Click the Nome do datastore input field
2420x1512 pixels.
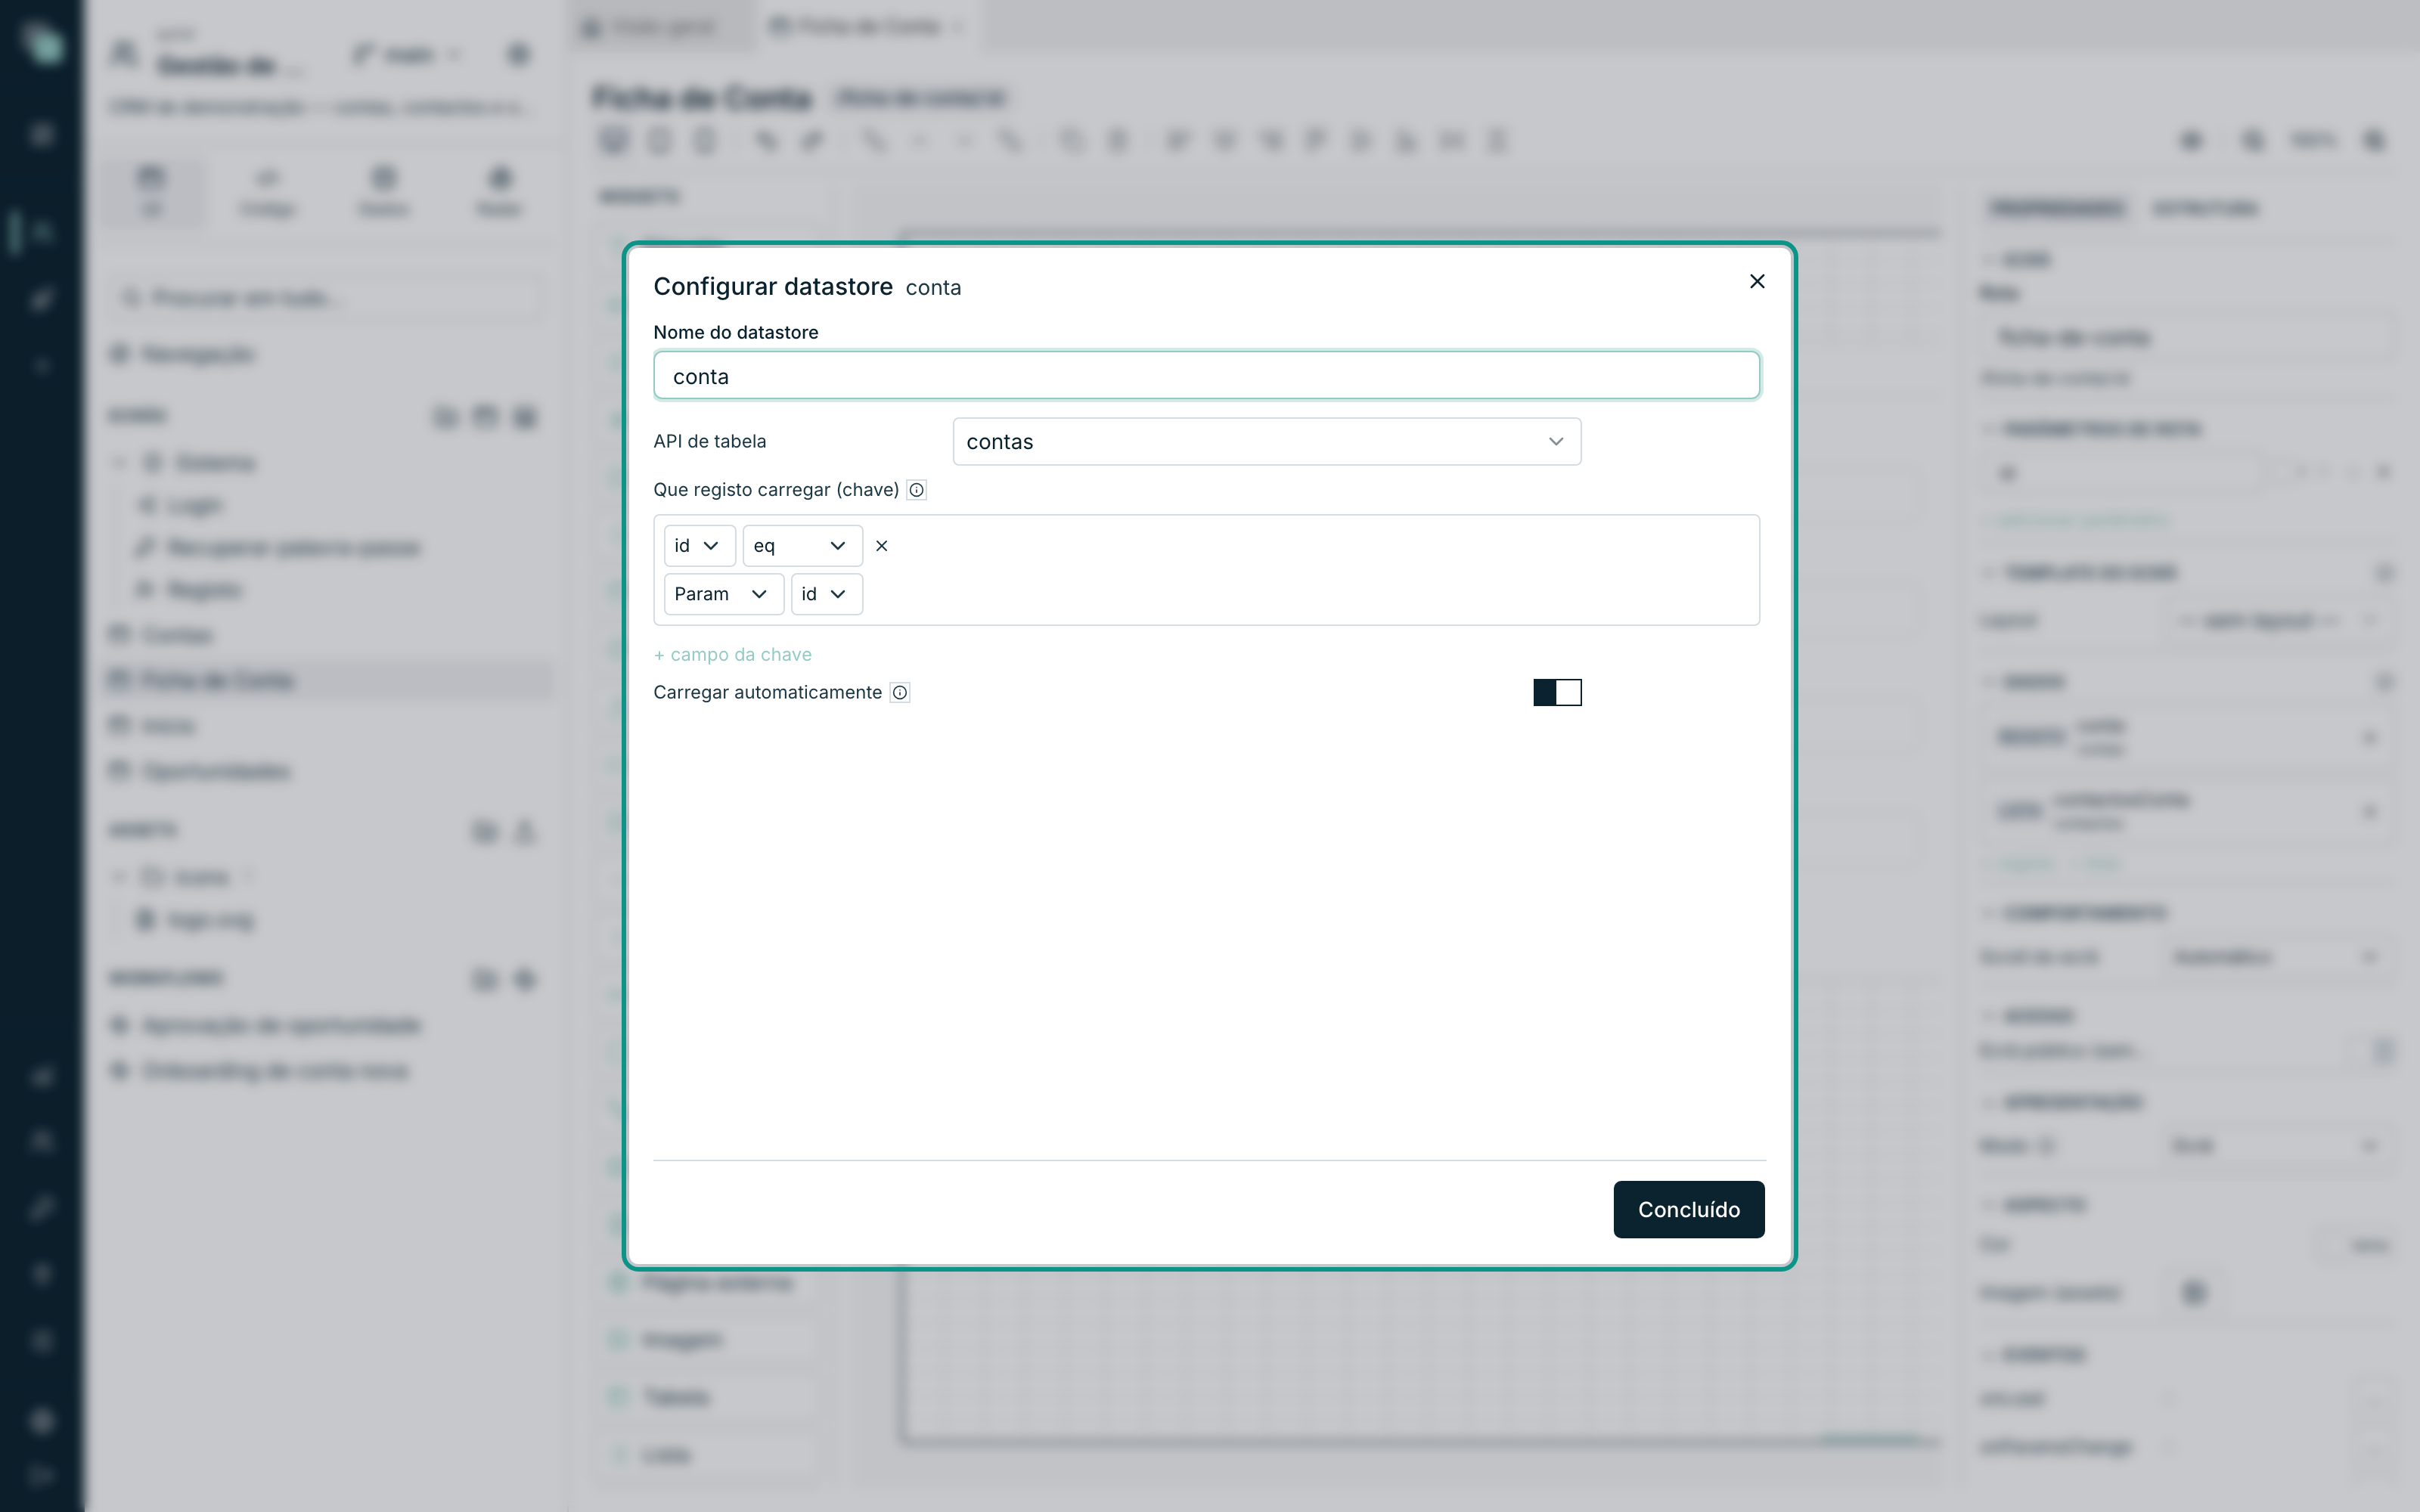pos(1206,376)
